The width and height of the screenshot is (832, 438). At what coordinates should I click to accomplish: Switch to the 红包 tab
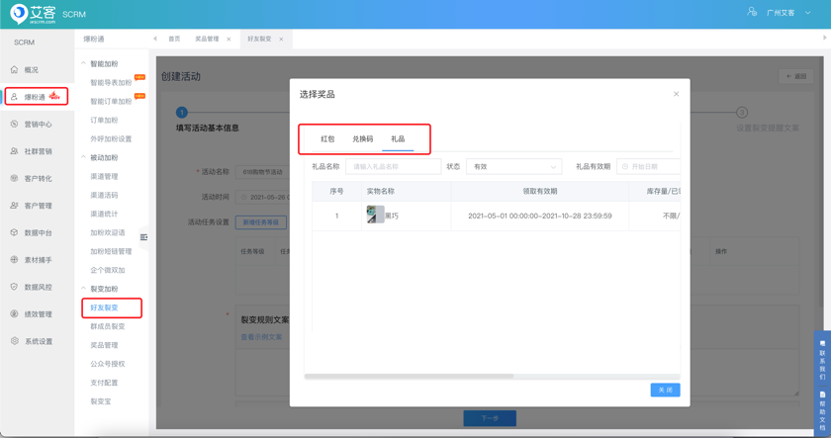[x=327, y=138]
